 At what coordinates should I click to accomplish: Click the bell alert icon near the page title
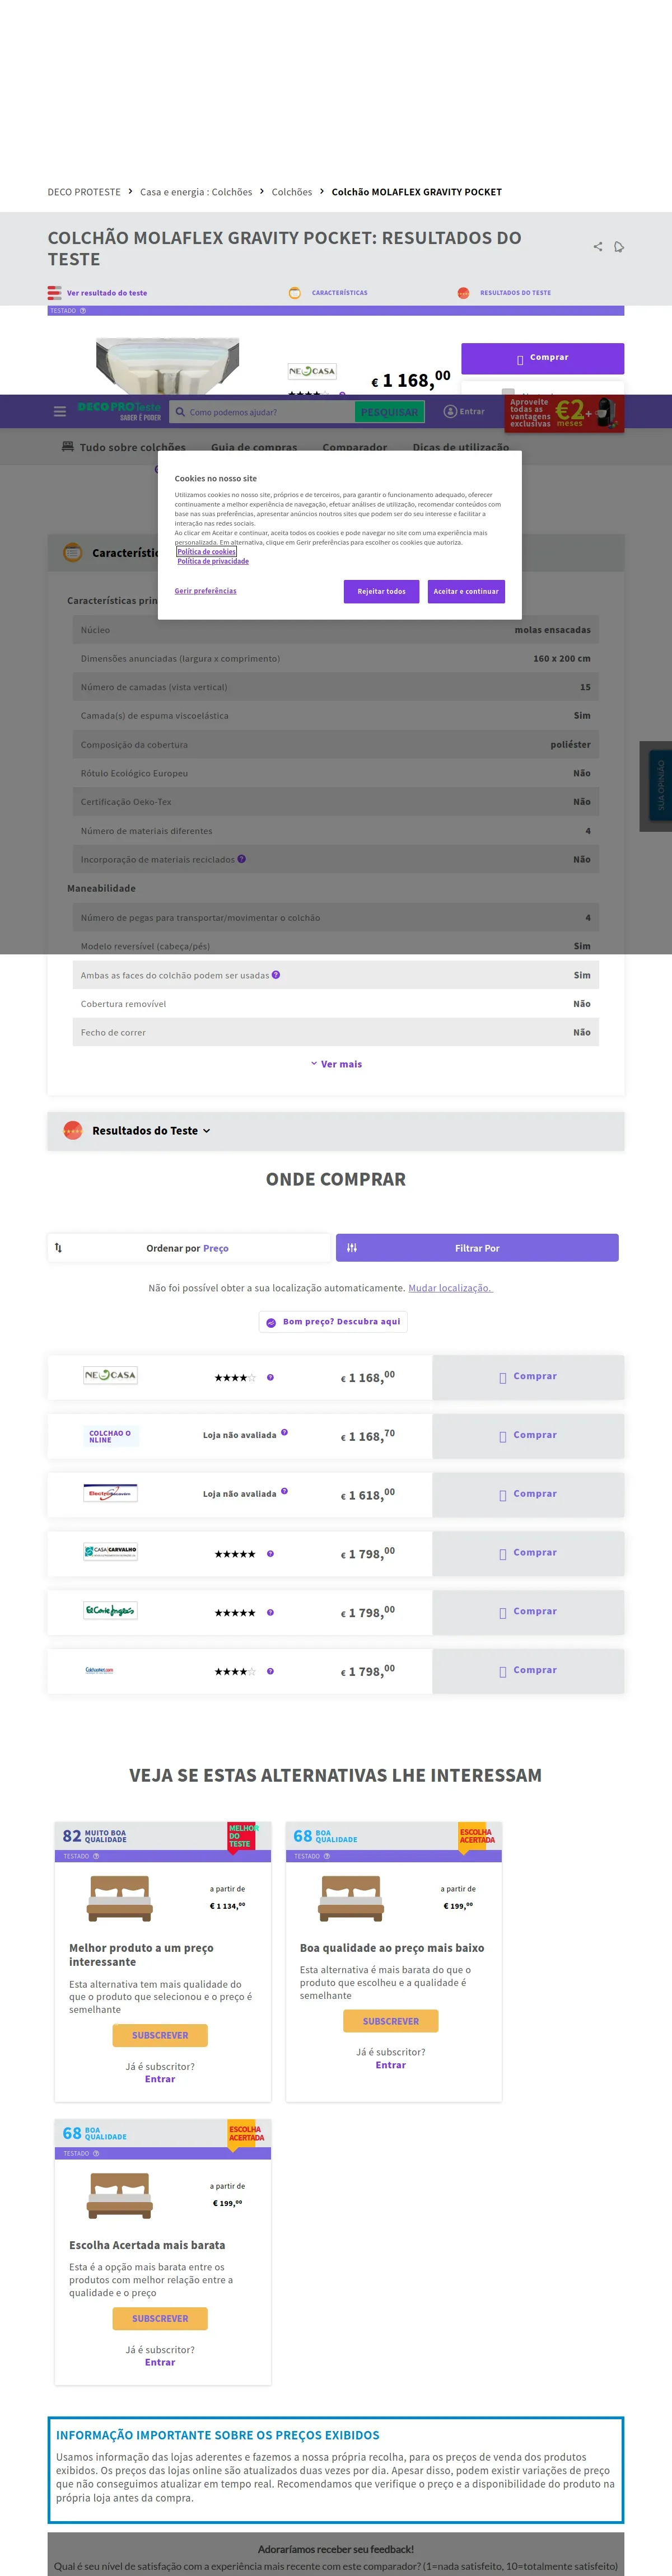coord(619,247)
